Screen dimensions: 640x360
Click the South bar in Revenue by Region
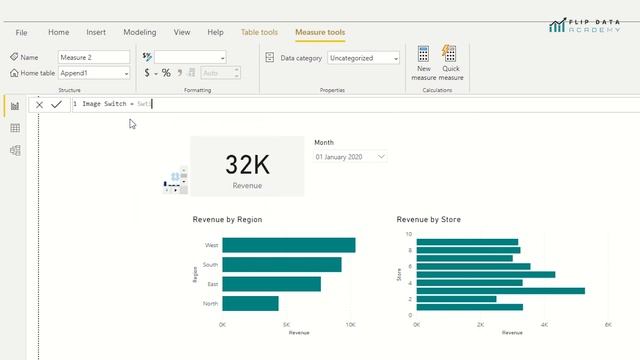[282, 264]
